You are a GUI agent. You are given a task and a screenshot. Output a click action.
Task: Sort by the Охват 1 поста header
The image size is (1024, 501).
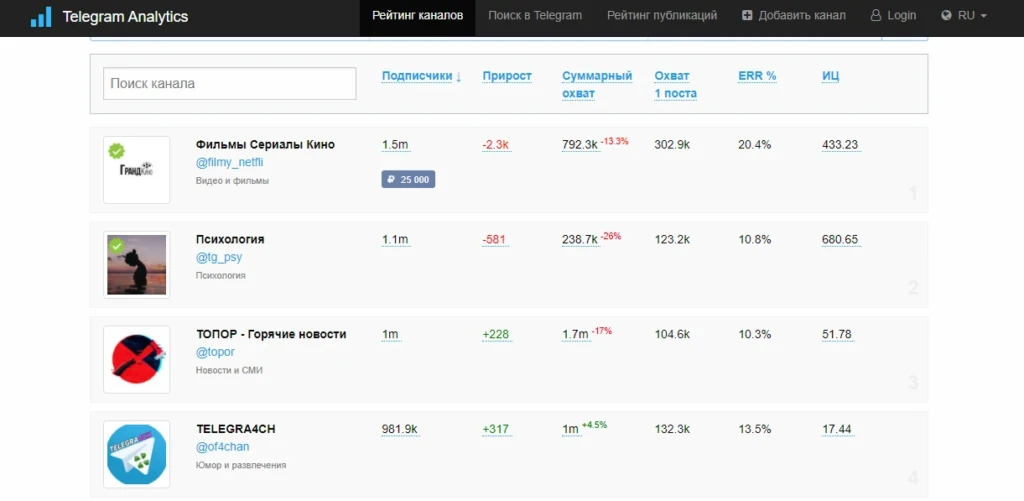(675, 85)
